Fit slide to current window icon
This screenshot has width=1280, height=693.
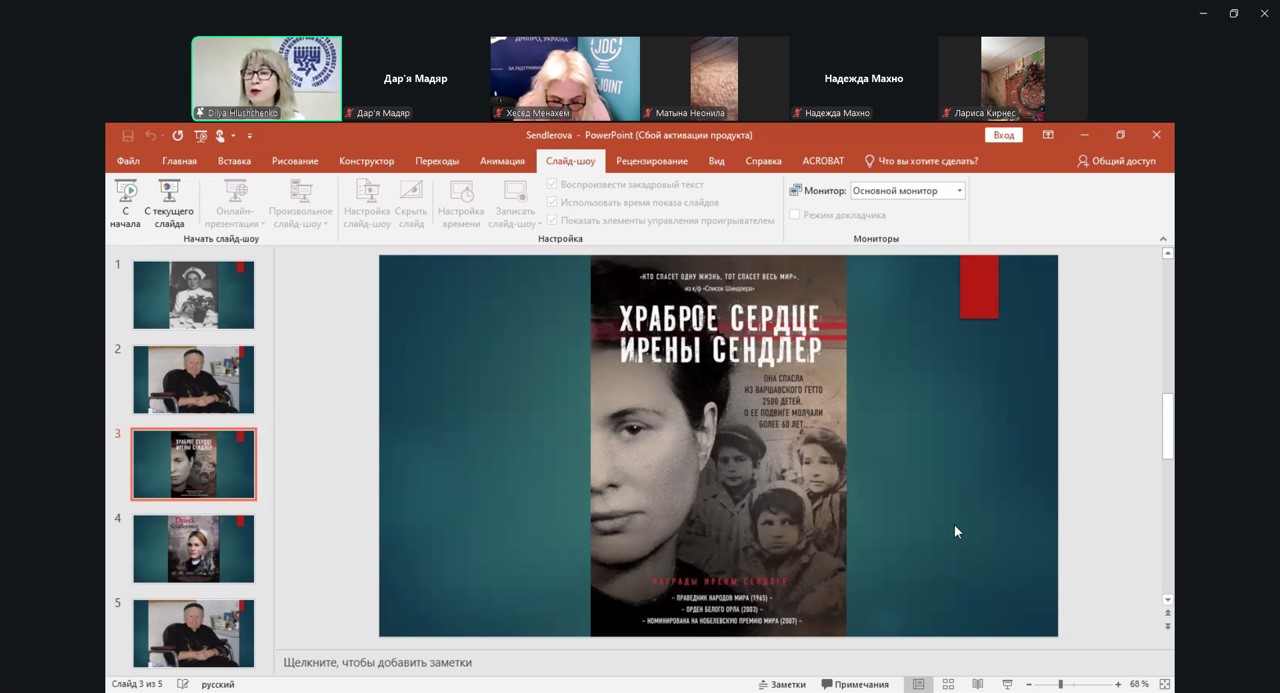click(1164, 684)
